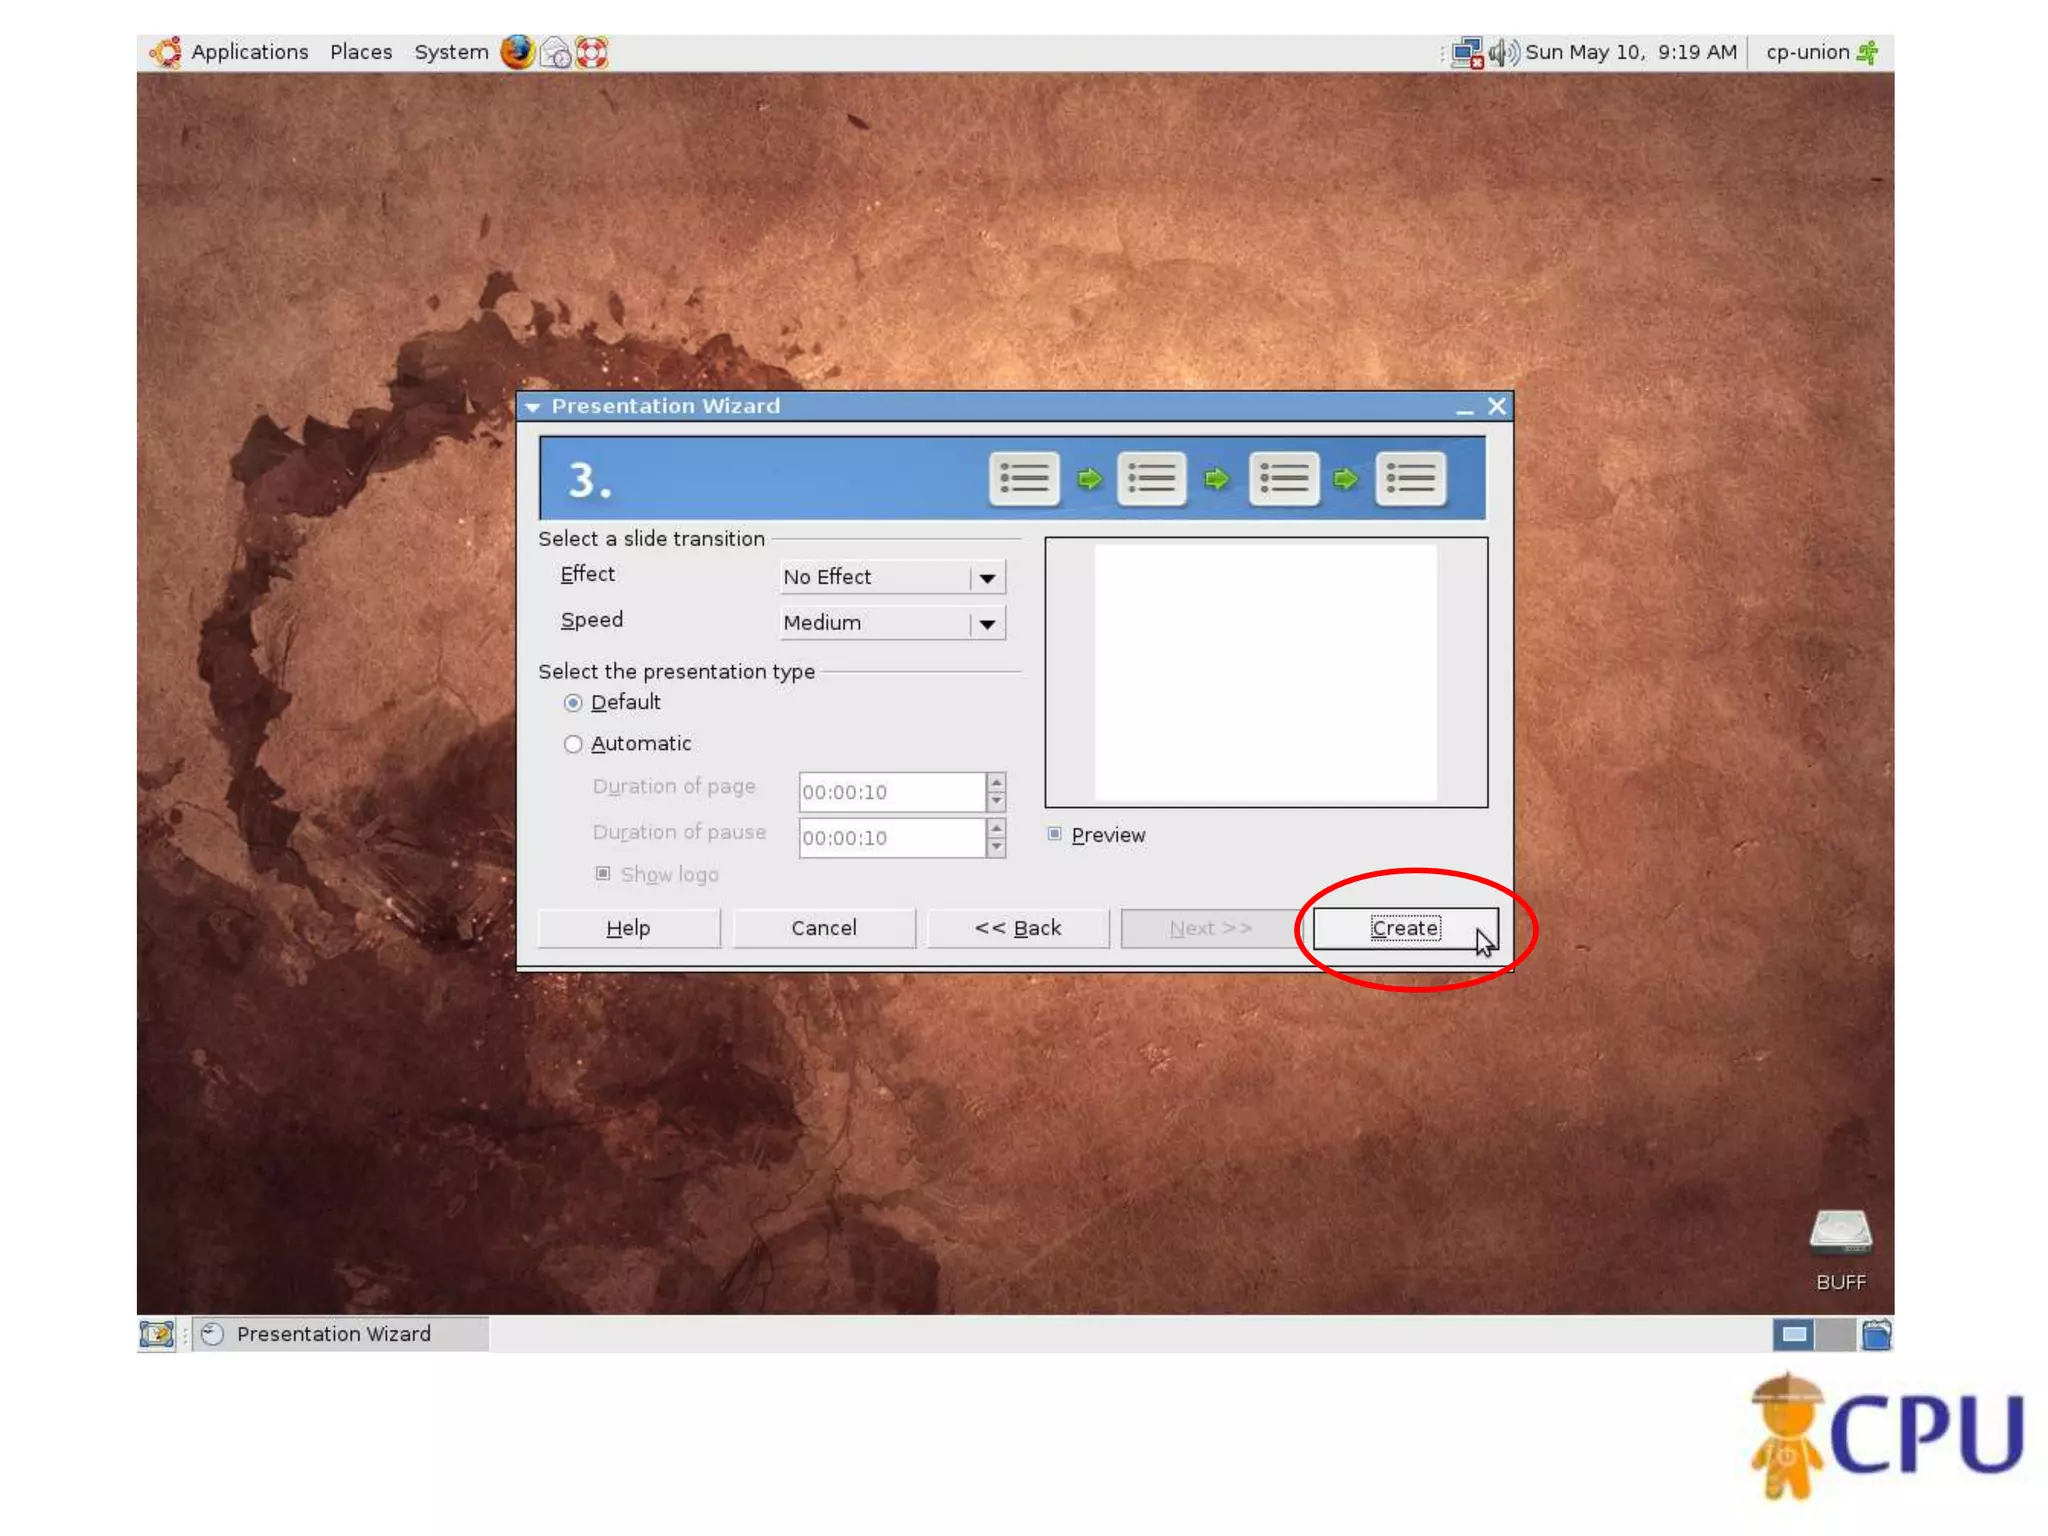Viewport: 2048px width, 1536px height.
Task: Open the Evolution mail icon in panel
Action: (x=555, y=52)
